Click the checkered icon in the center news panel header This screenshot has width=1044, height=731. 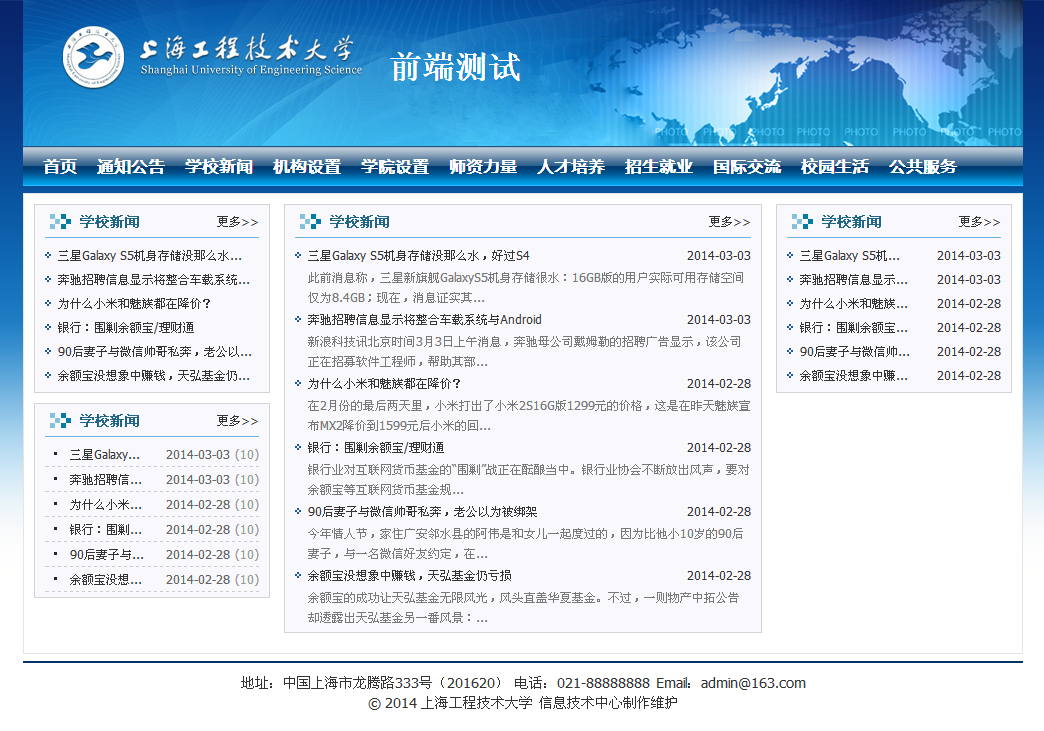tap(310, 222)
